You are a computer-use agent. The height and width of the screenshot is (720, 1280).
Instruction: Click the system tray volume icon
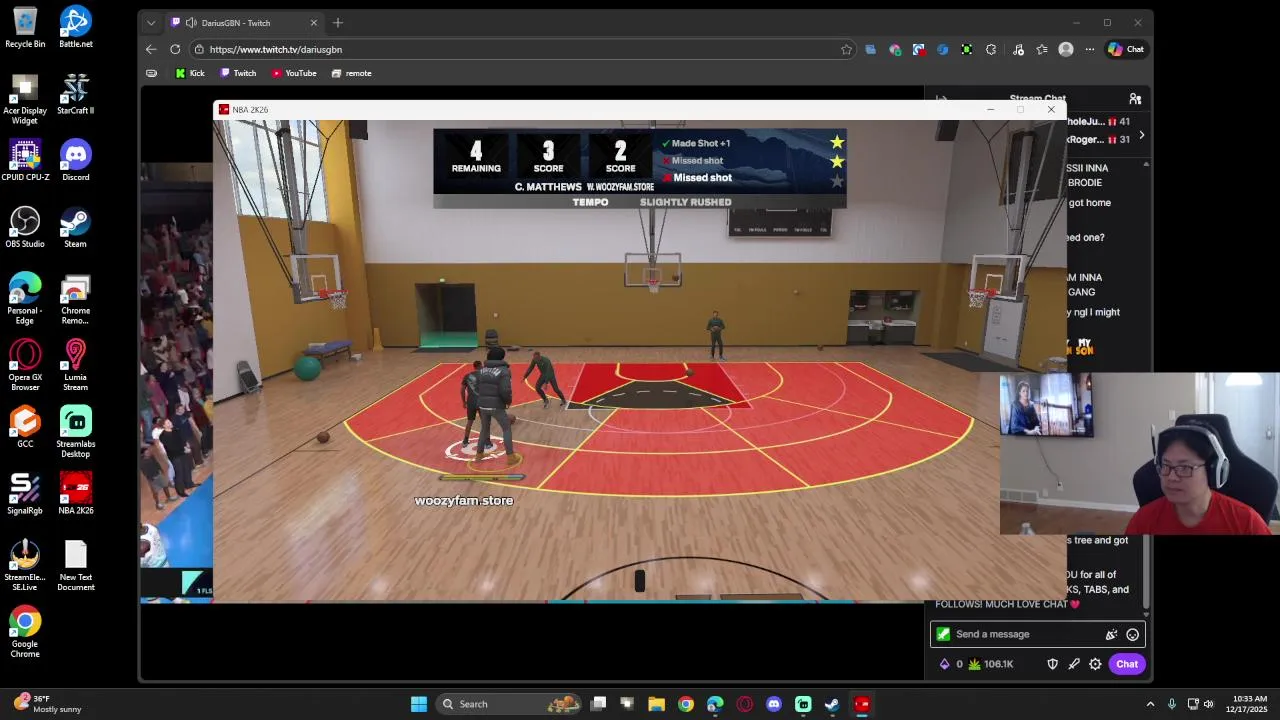coord(1208,704)
